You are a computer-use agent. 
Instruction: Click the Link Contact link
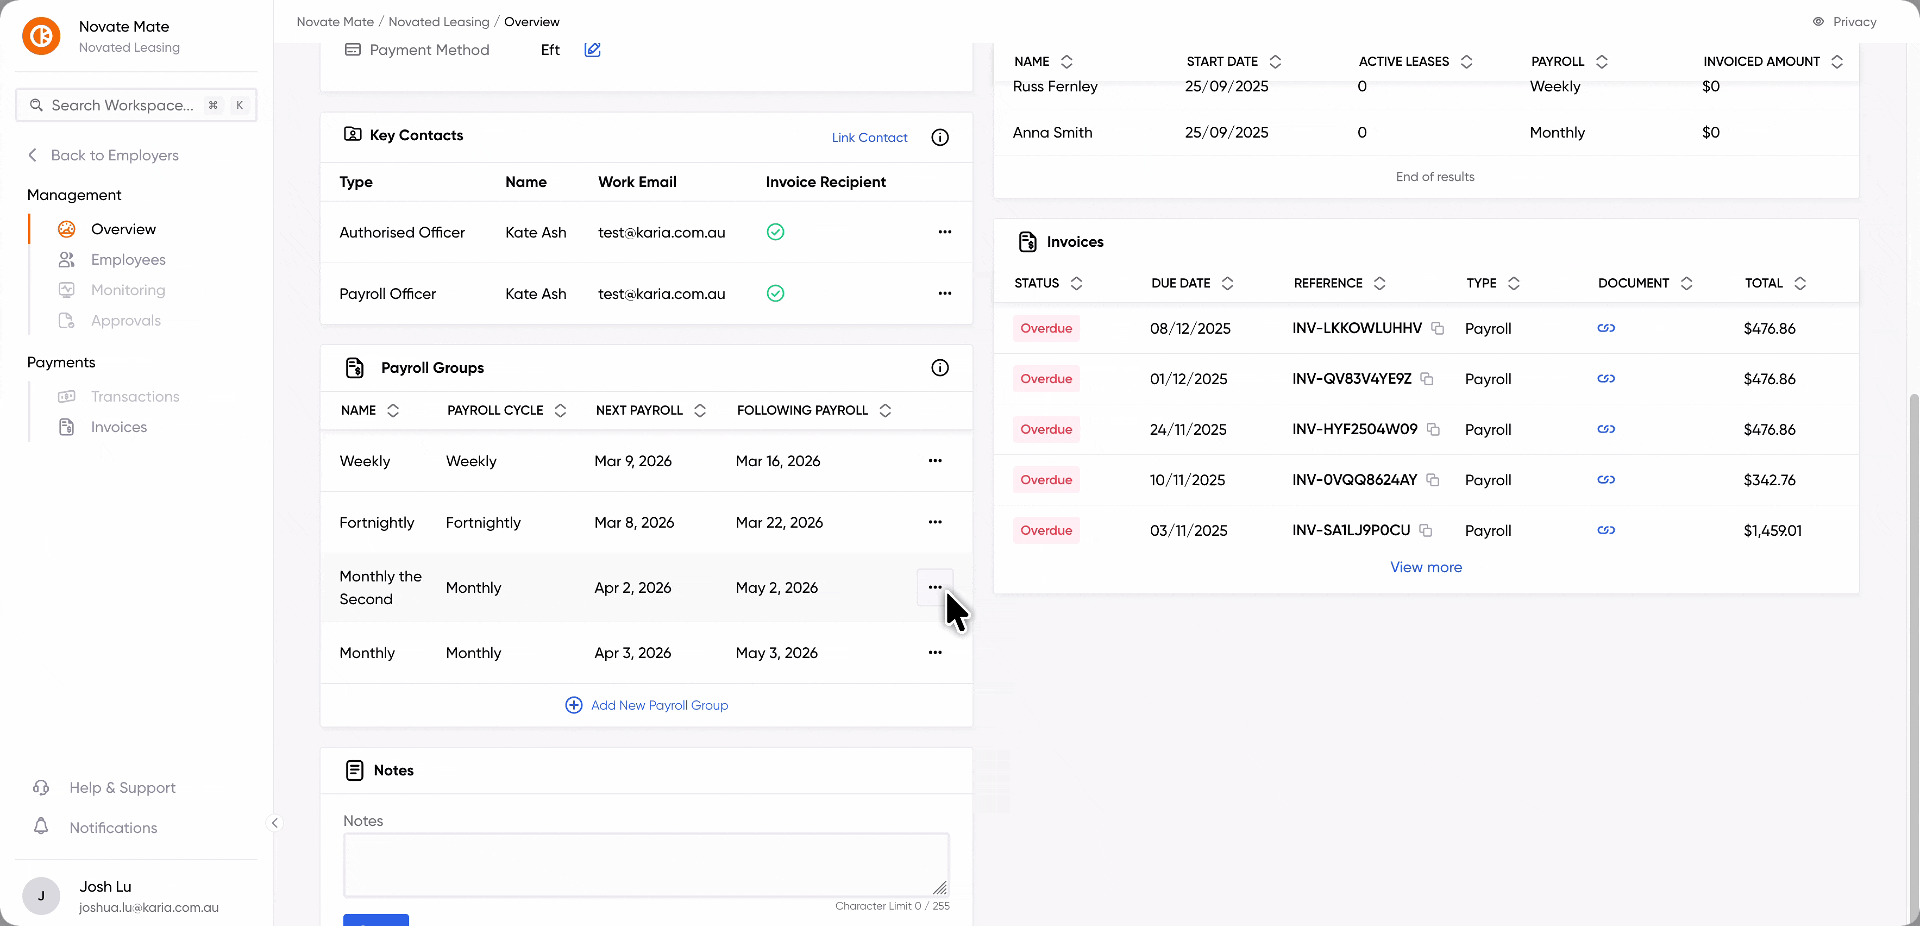click(x=869, y=138)
